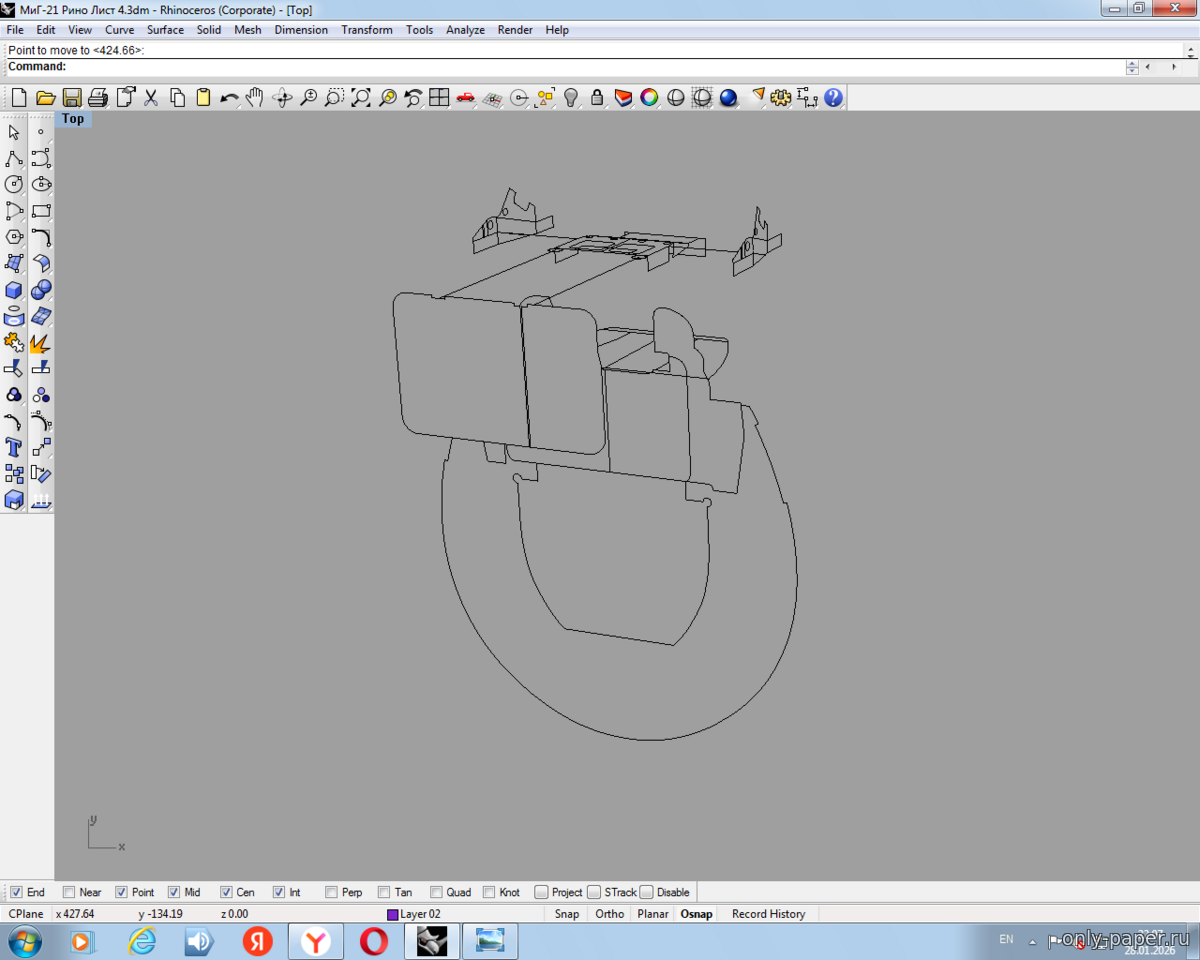Screen dimensions: 1200x960
Task: Open the Top viewport title menu
Action: 73,119
